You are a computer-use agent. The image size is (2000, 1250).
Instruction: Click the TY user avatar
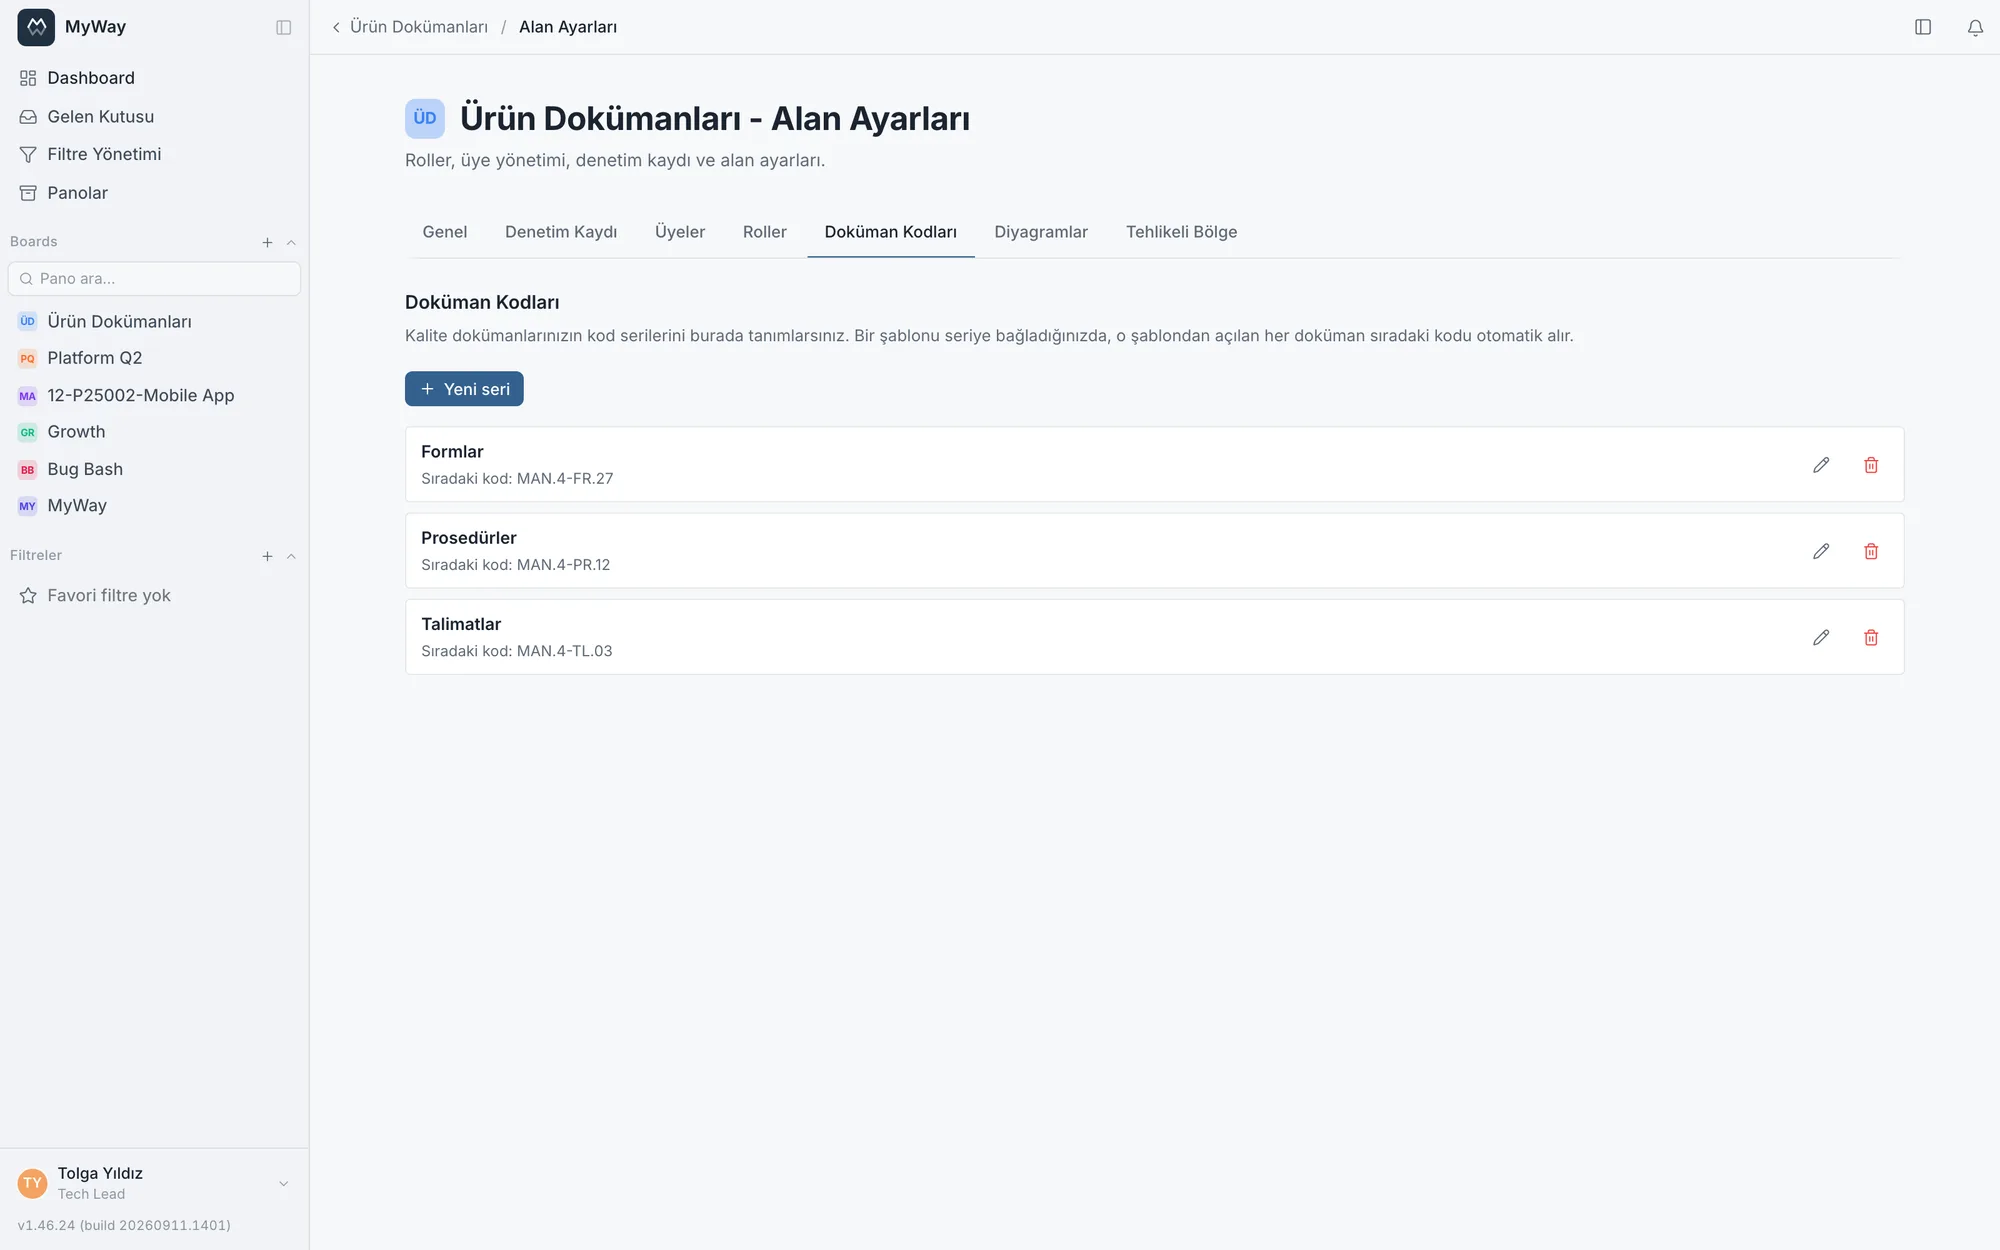click(x=32, y=1183)
